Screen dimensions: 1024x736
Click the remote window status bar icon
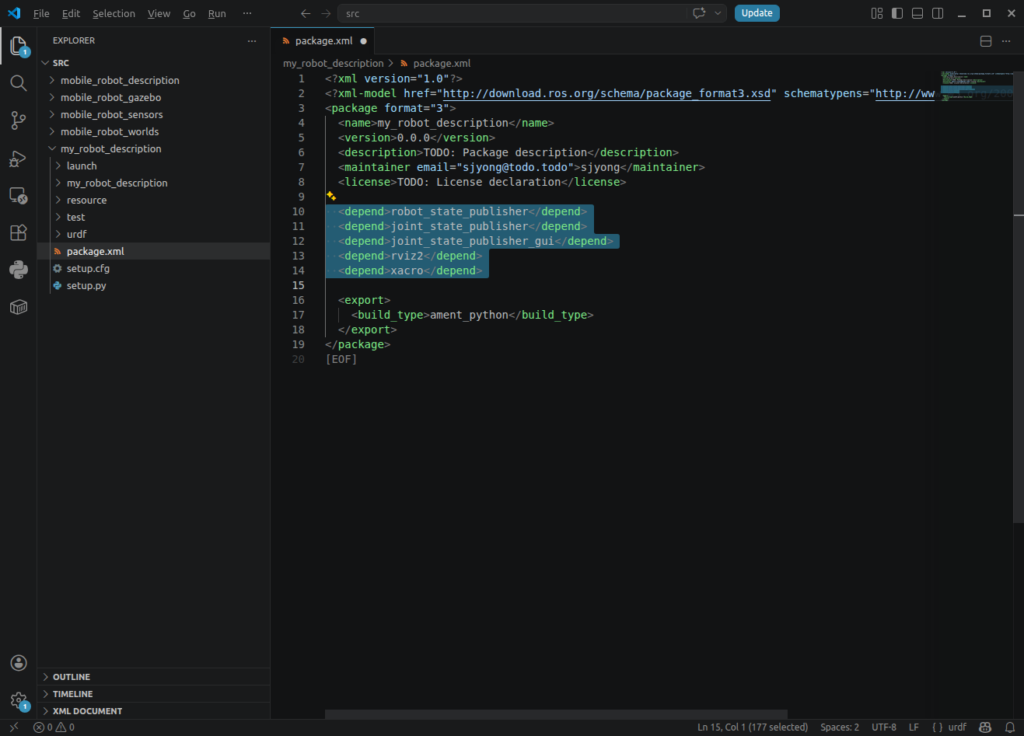[x=14, y=727]
